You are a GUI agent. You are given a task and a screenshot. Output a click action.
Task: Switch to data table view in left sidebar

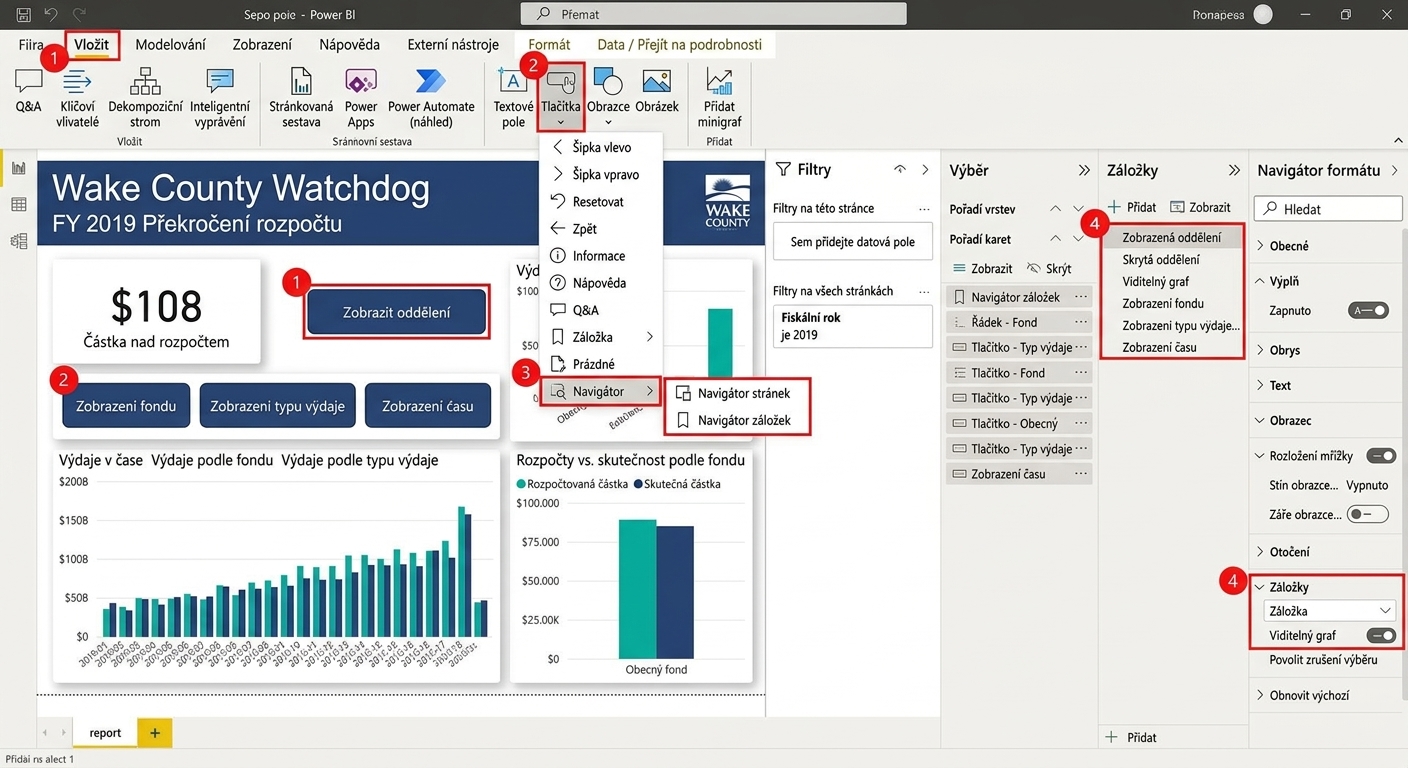(x=18, y=204)
